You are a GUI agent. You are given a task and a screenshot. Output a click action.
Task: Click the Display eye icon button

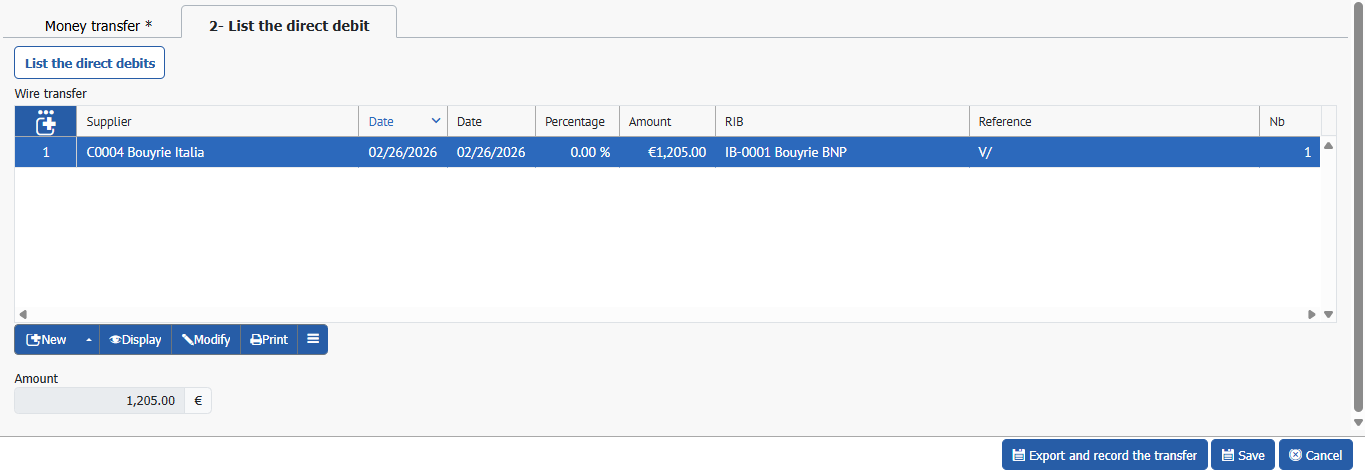(x=135, y=340)
